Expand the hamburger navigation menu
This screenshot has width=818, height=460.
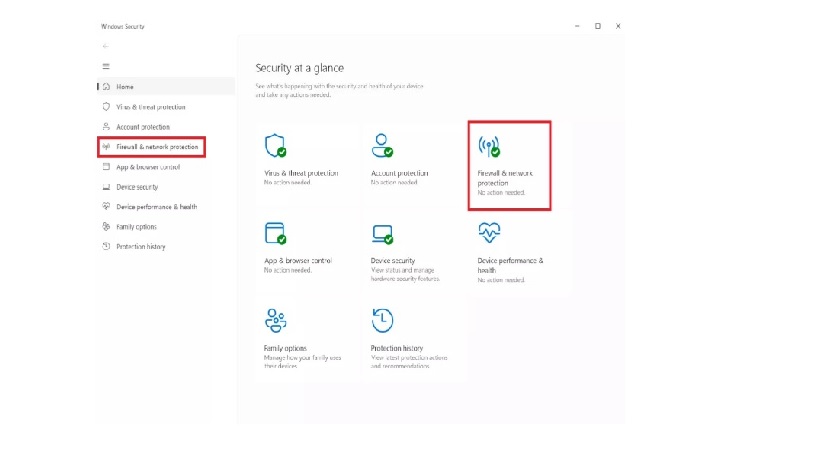(x=106, y=66)
